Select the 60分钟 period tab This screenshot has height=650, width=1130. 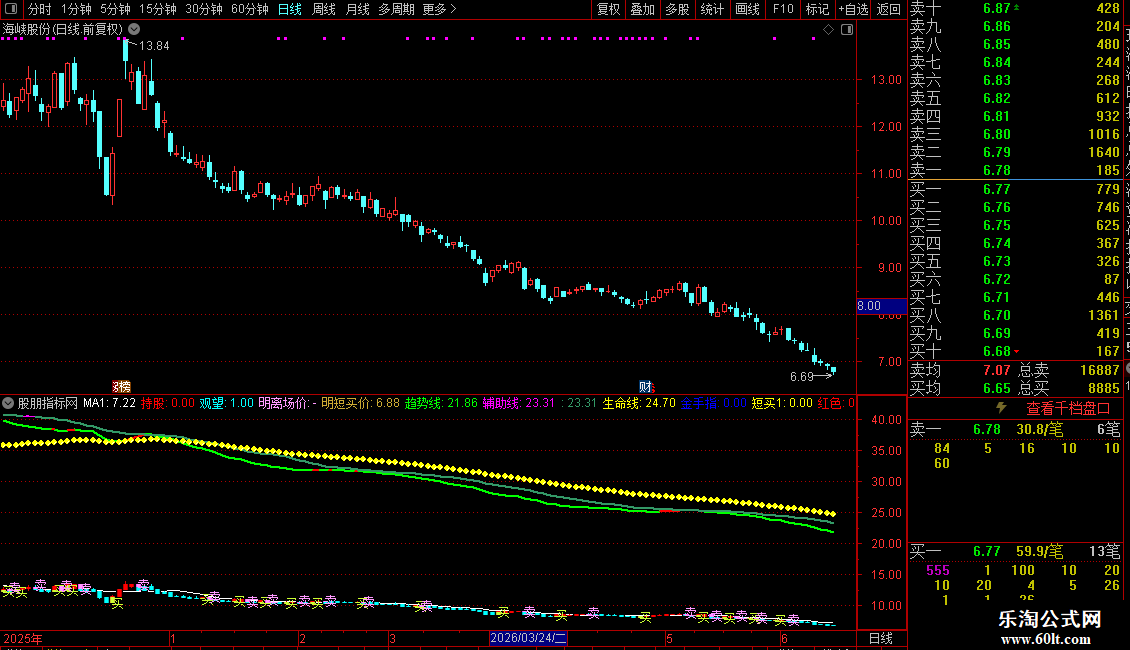(249, 9)
